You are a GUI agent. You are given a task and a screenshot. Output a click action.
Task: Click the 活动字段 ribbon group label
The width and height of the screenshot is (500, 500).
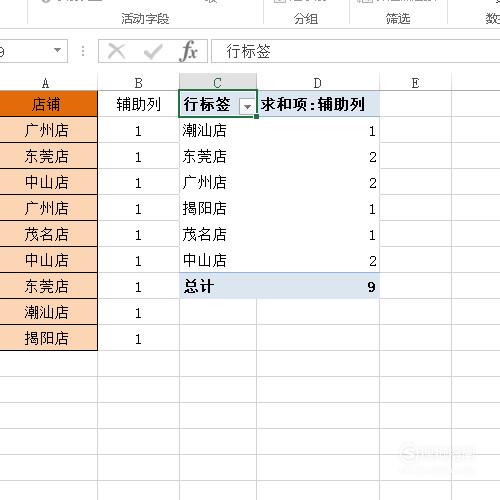pyautogui.click(x=145, y=19)
